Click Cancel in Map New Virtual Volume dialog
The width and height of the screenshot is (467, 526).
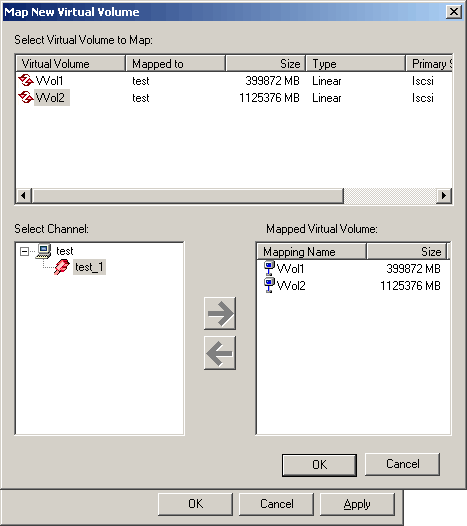pos(402,464)
